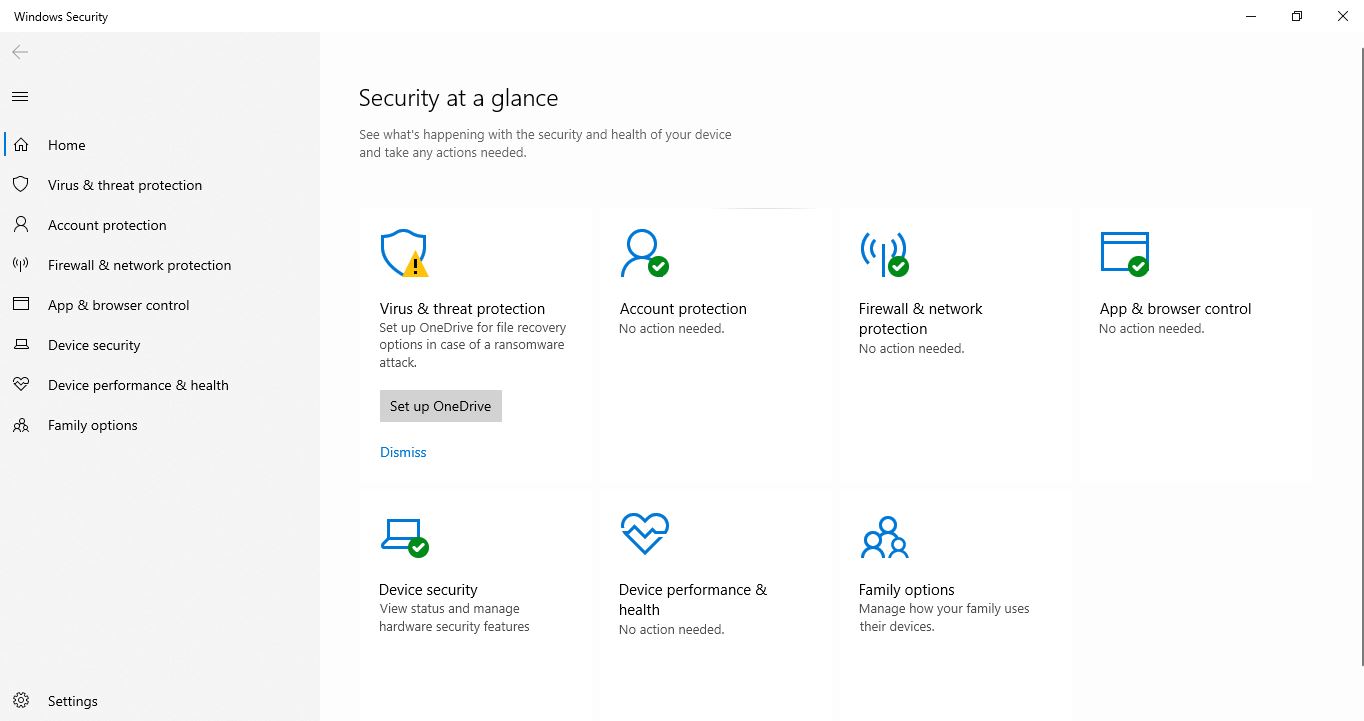Expand the navigation pane with the hamburger menu
This screenshot has width=1364, height=721.
[x=19, y=96]
